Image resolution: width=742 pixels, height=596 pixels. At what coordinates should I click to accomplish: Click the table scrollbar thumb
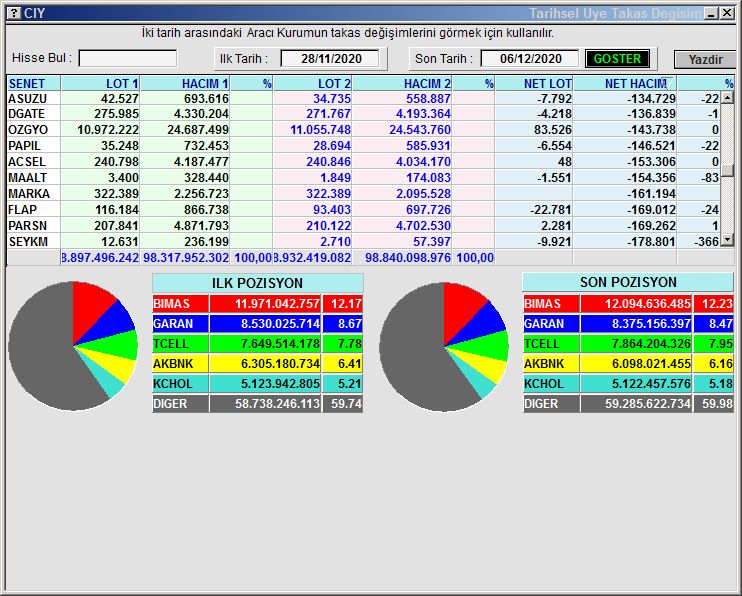click(x=727, y=170)
